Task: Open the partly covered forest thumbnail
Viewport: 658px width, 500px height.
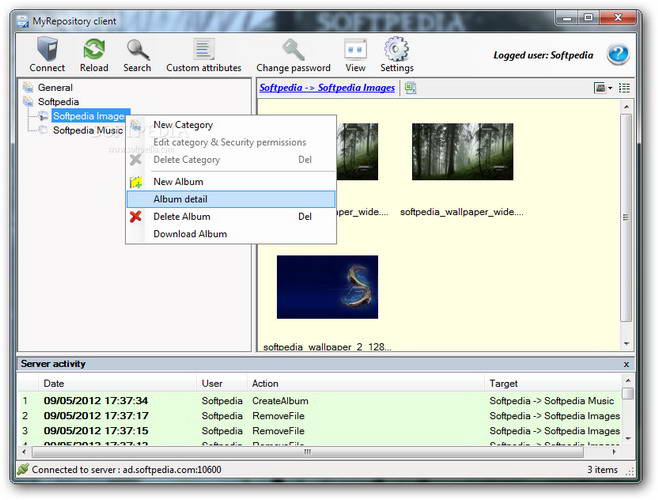Action: pos(357,152)
